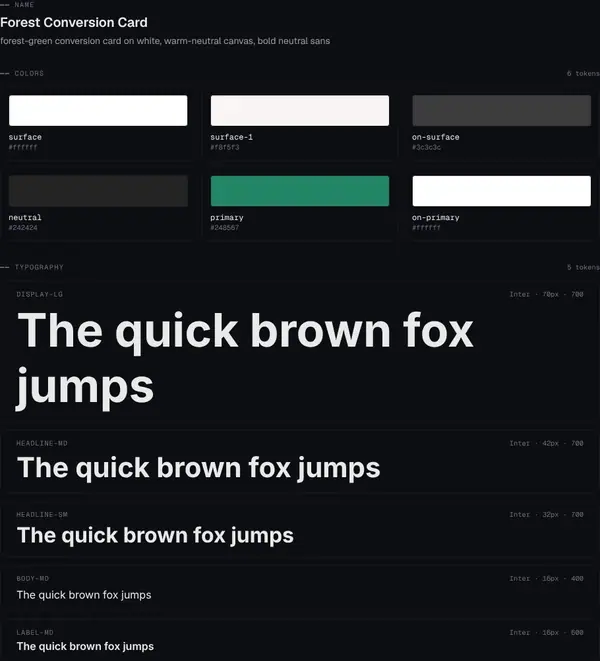Click the forest-green conversion card description text
The height and width of the screenshot is (661, 600).
(x=165, y=41)
